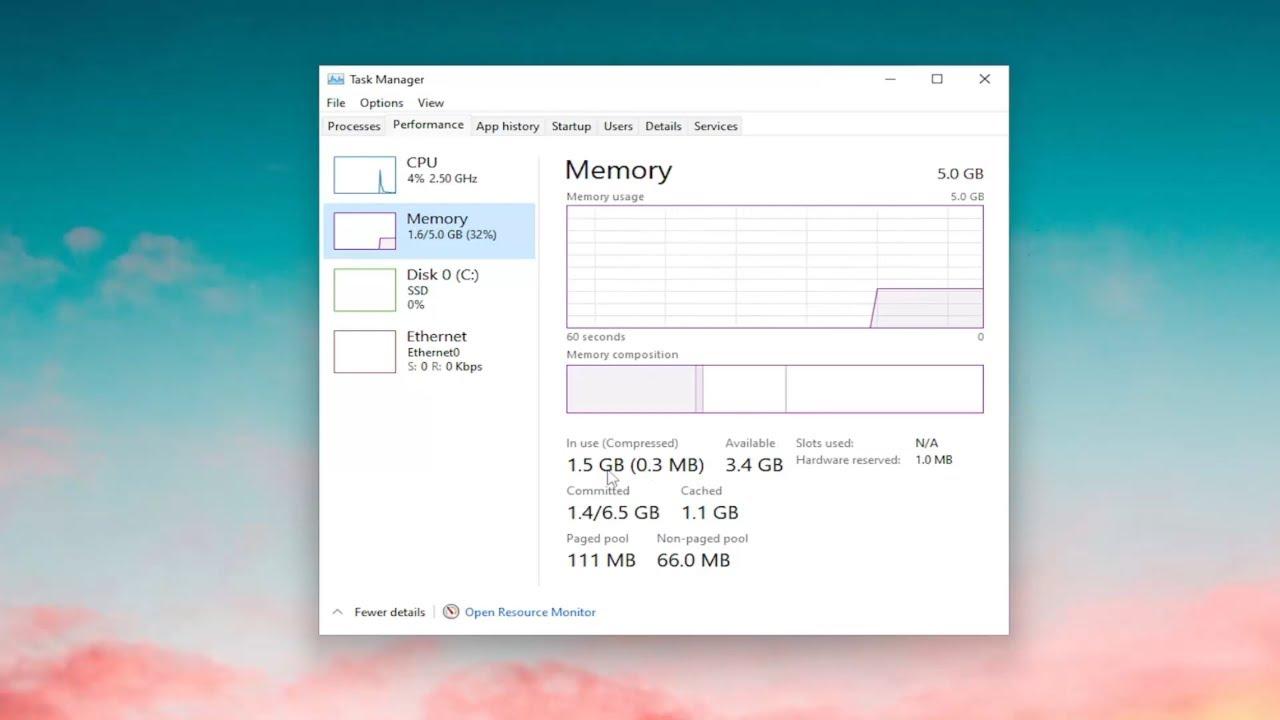
Task: Click the 60-second memory usage graph
Action: tap(775, 266)
